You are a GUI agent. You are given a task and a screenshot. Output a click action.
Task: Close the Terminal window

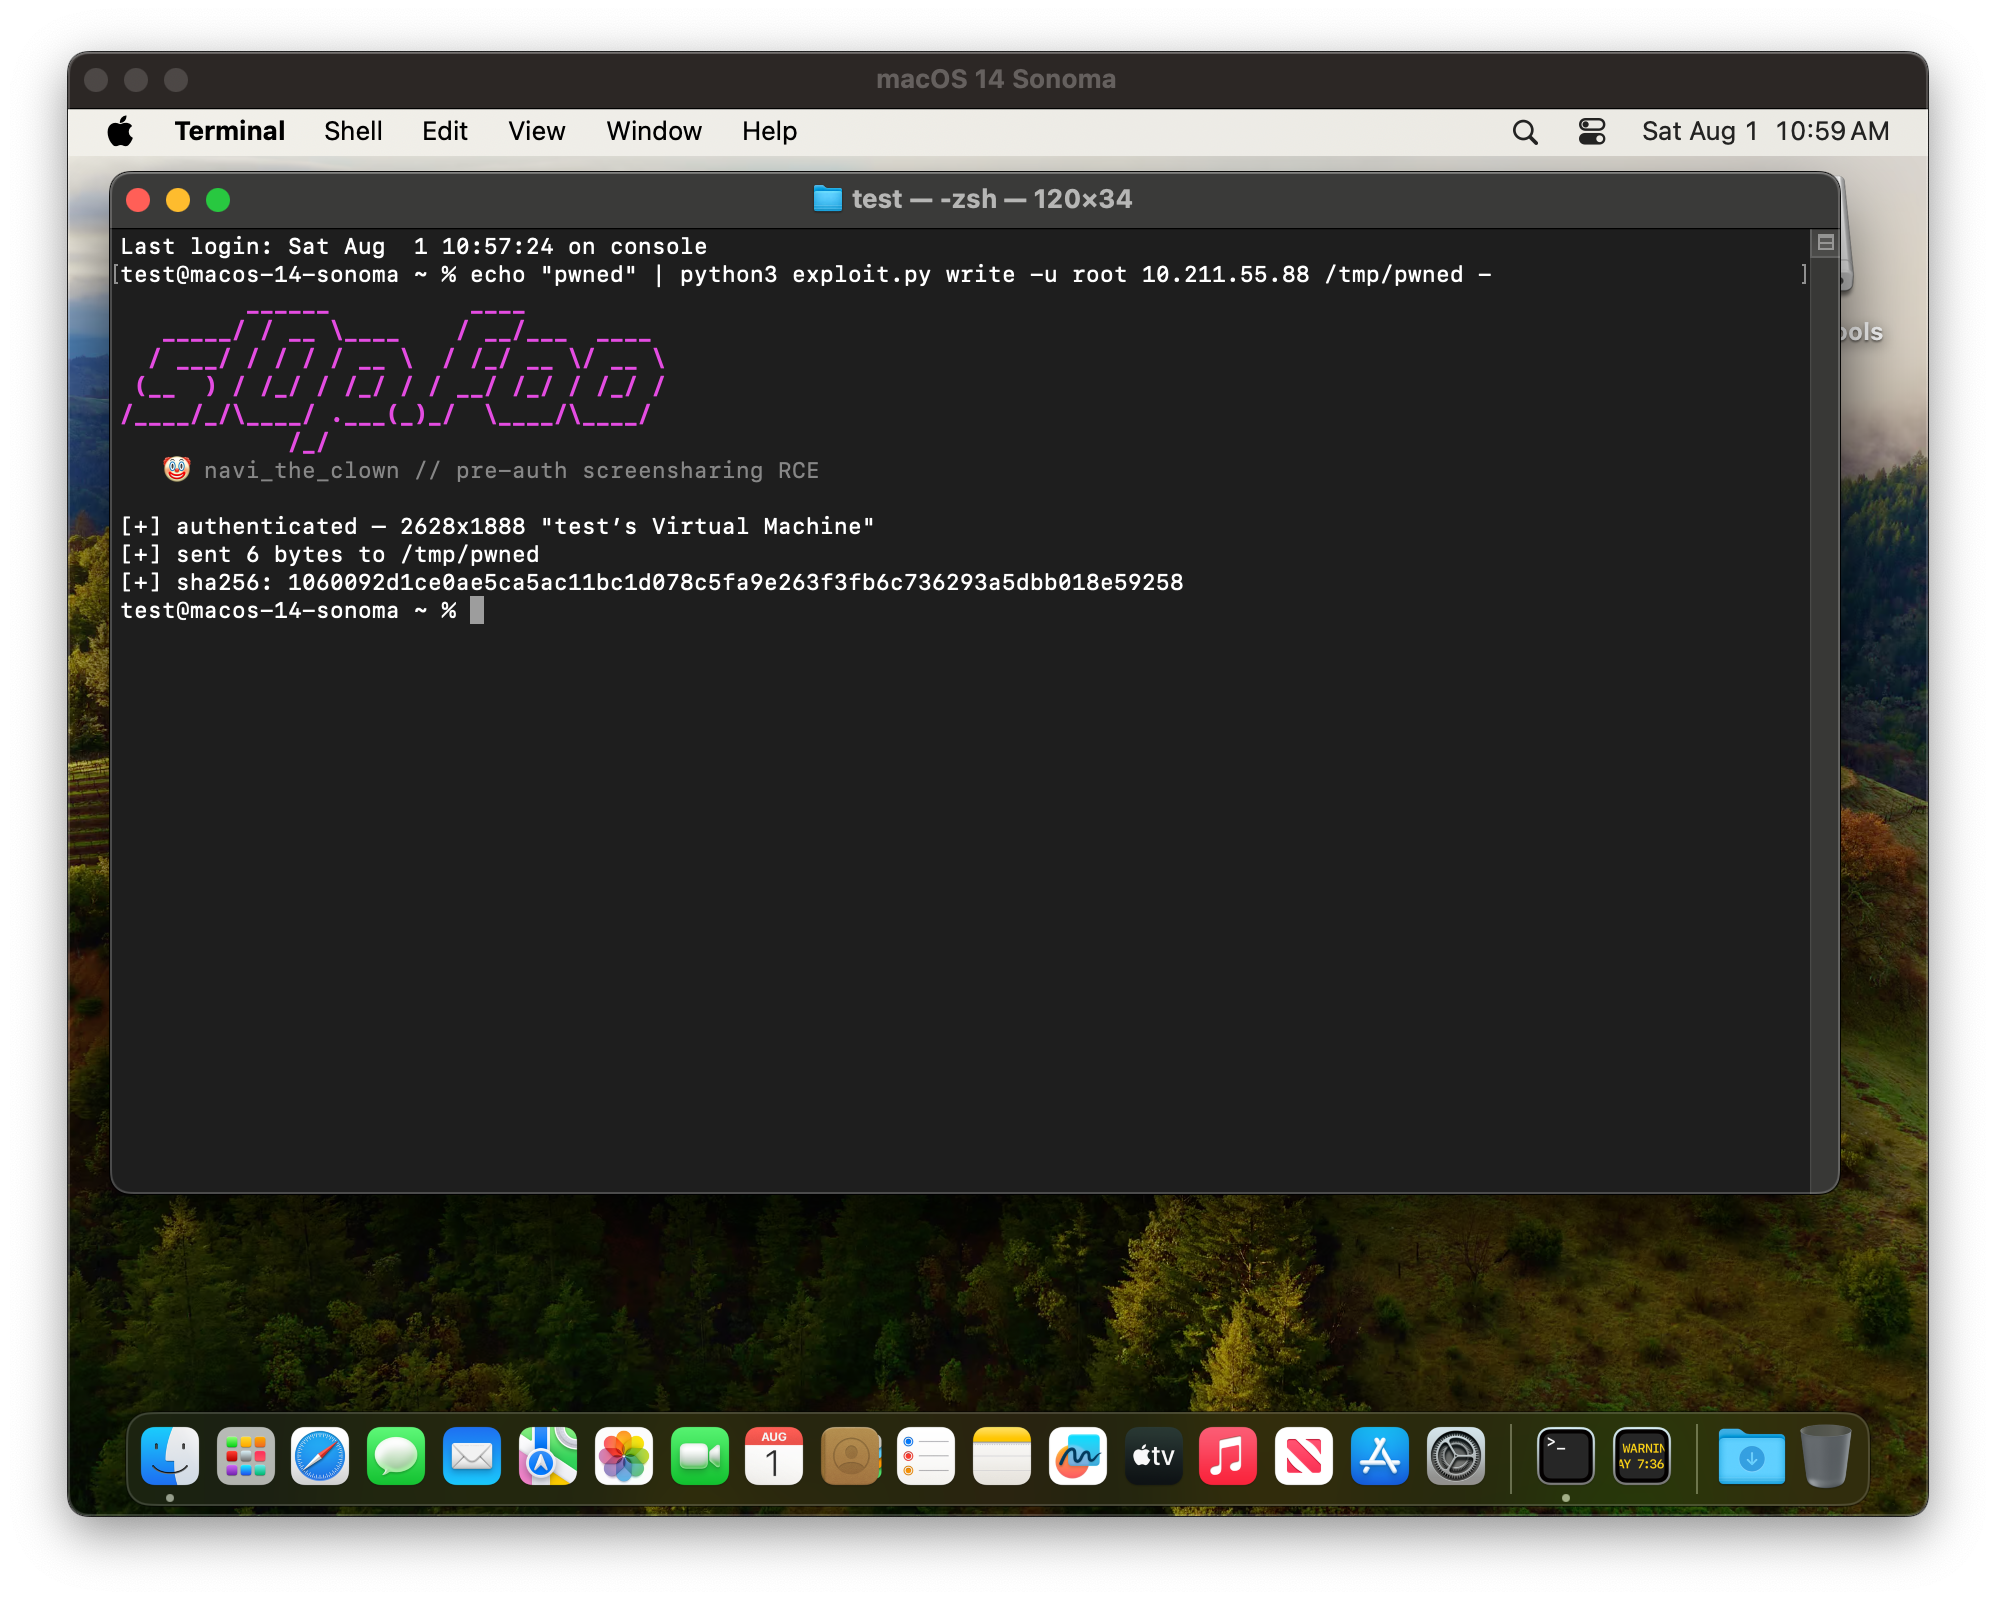click(138, 200)
